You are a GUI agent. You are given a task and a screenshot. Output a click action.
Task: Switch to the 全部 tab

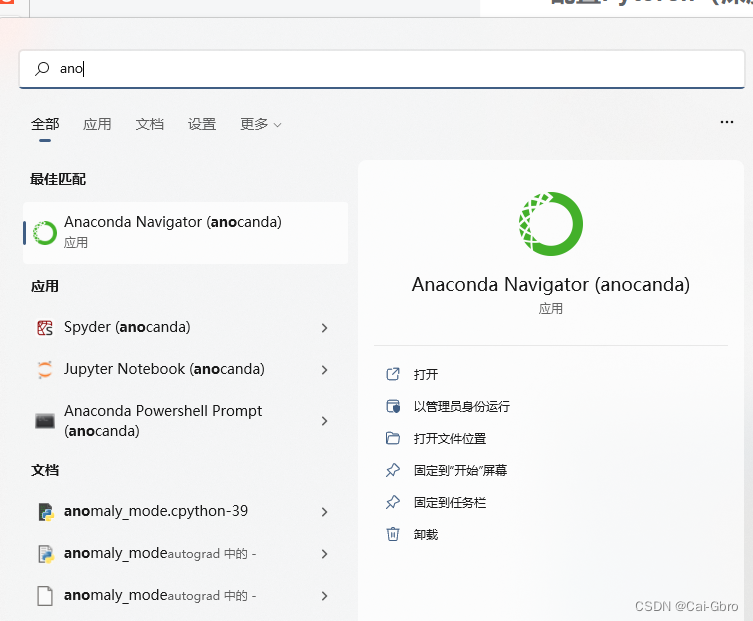coord(45,124)
